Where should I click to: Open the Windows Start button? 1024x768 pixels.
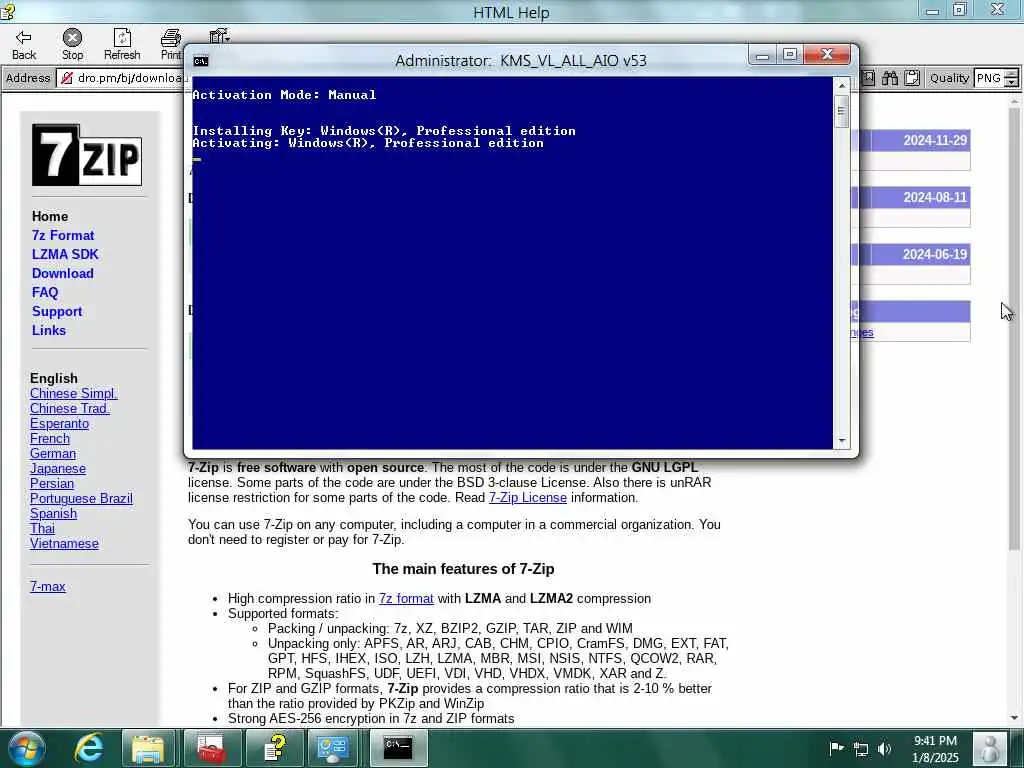(26, 748)
